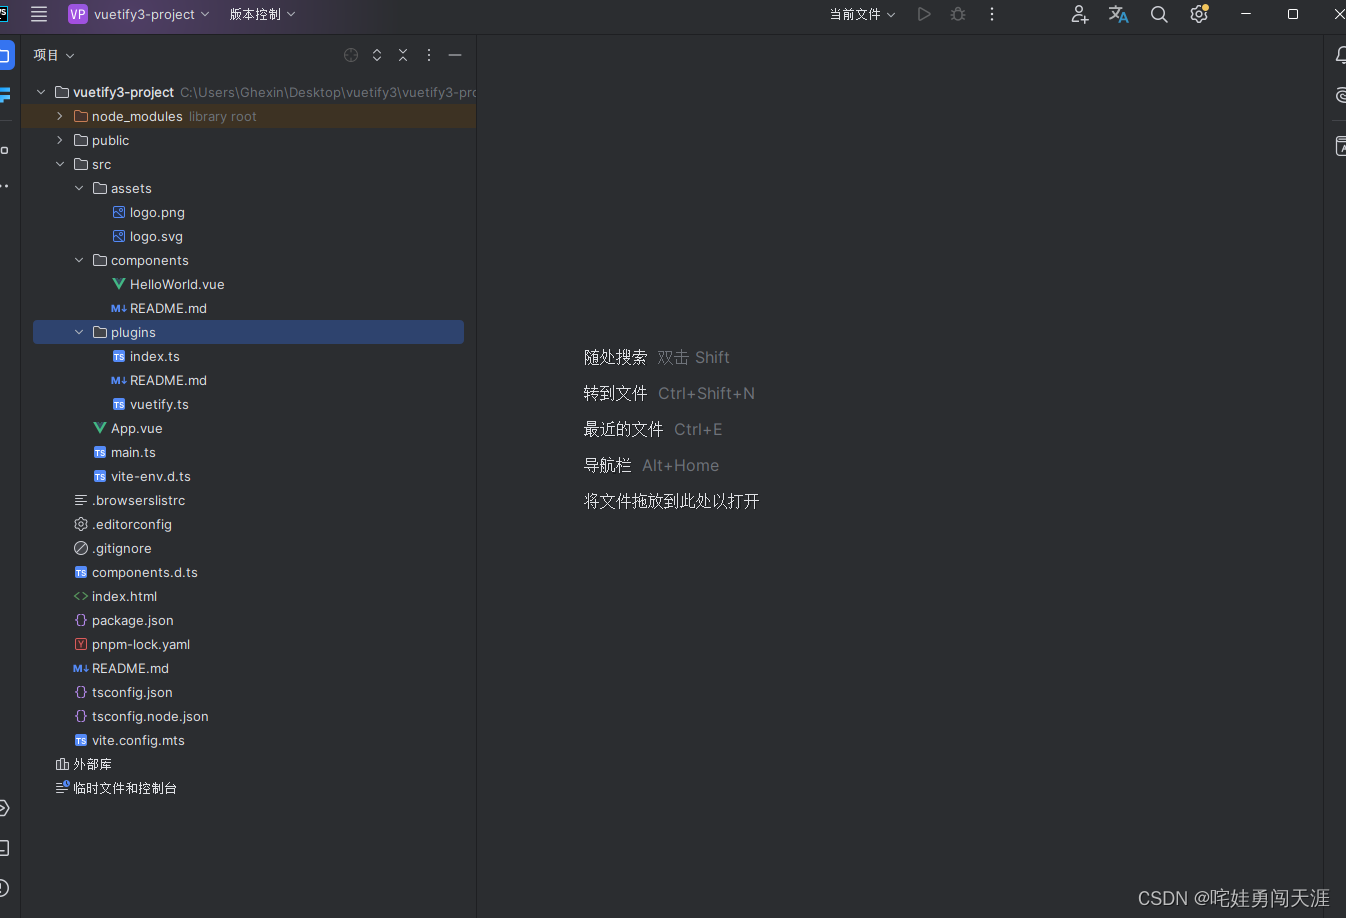Click the TS icon beside main.ts
The width and height of the screenshot is (1346, 918).
coord(100,452)
